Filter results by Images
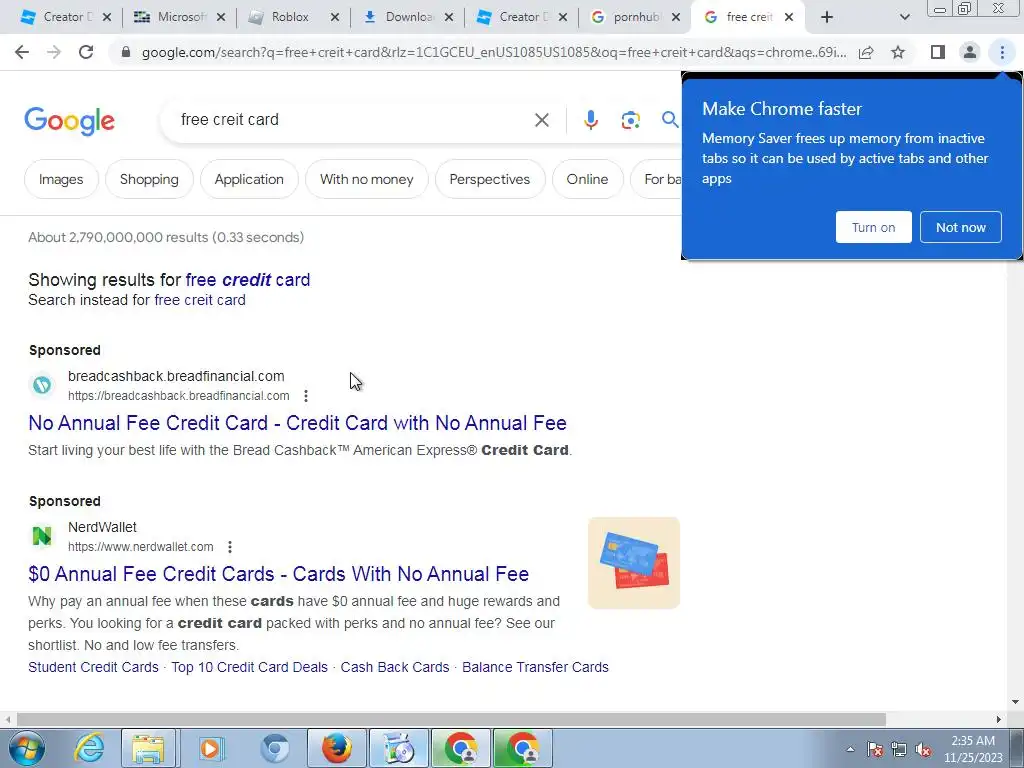Image resolution: width=1024 pixels, height=768 pixels. [x=61, y=179]
